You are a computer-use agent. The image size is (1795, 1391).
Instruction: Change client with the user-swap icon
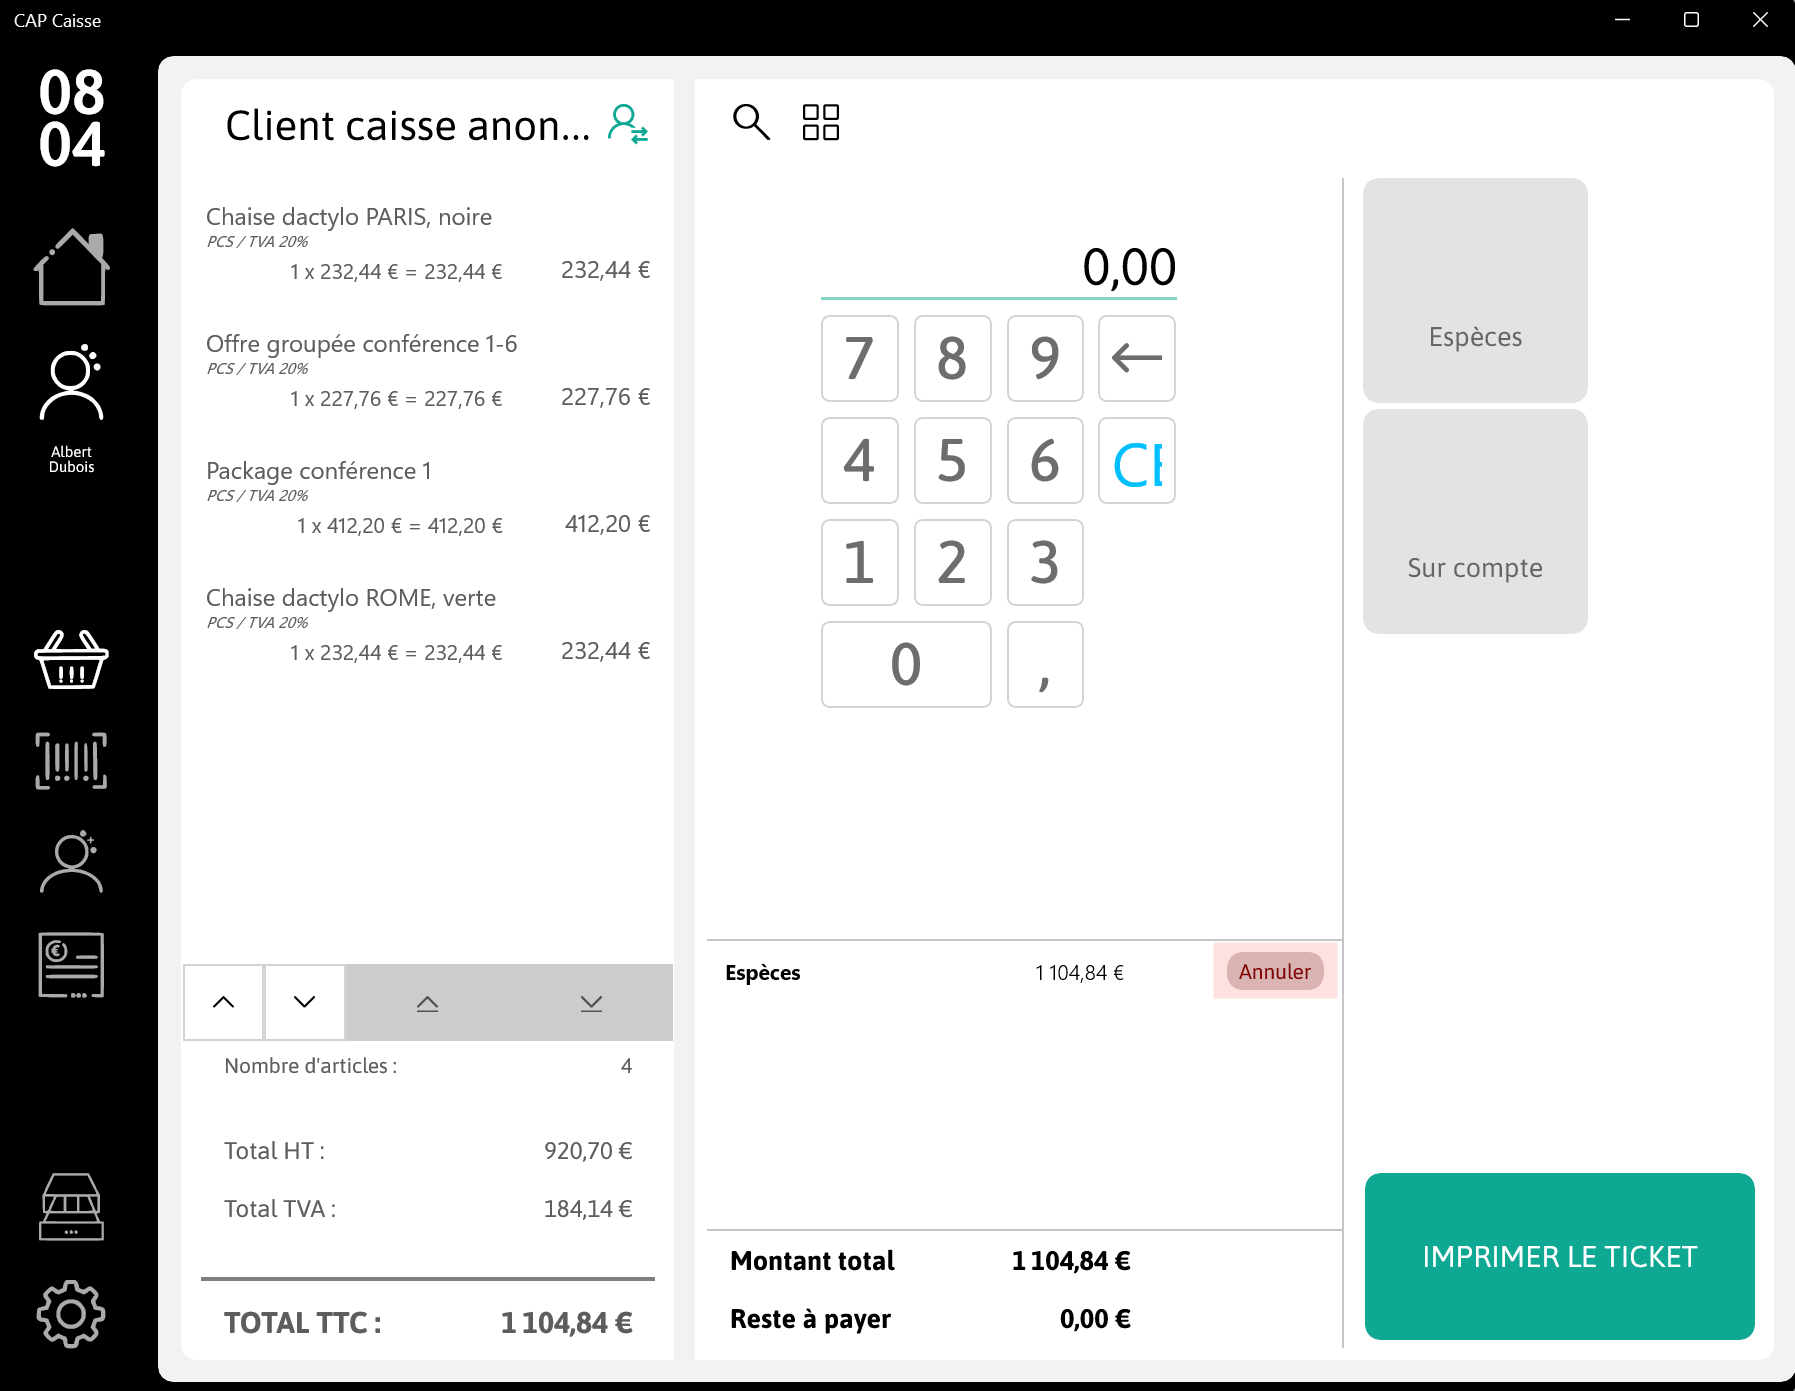pyautogui.click(x=628, y=125)
